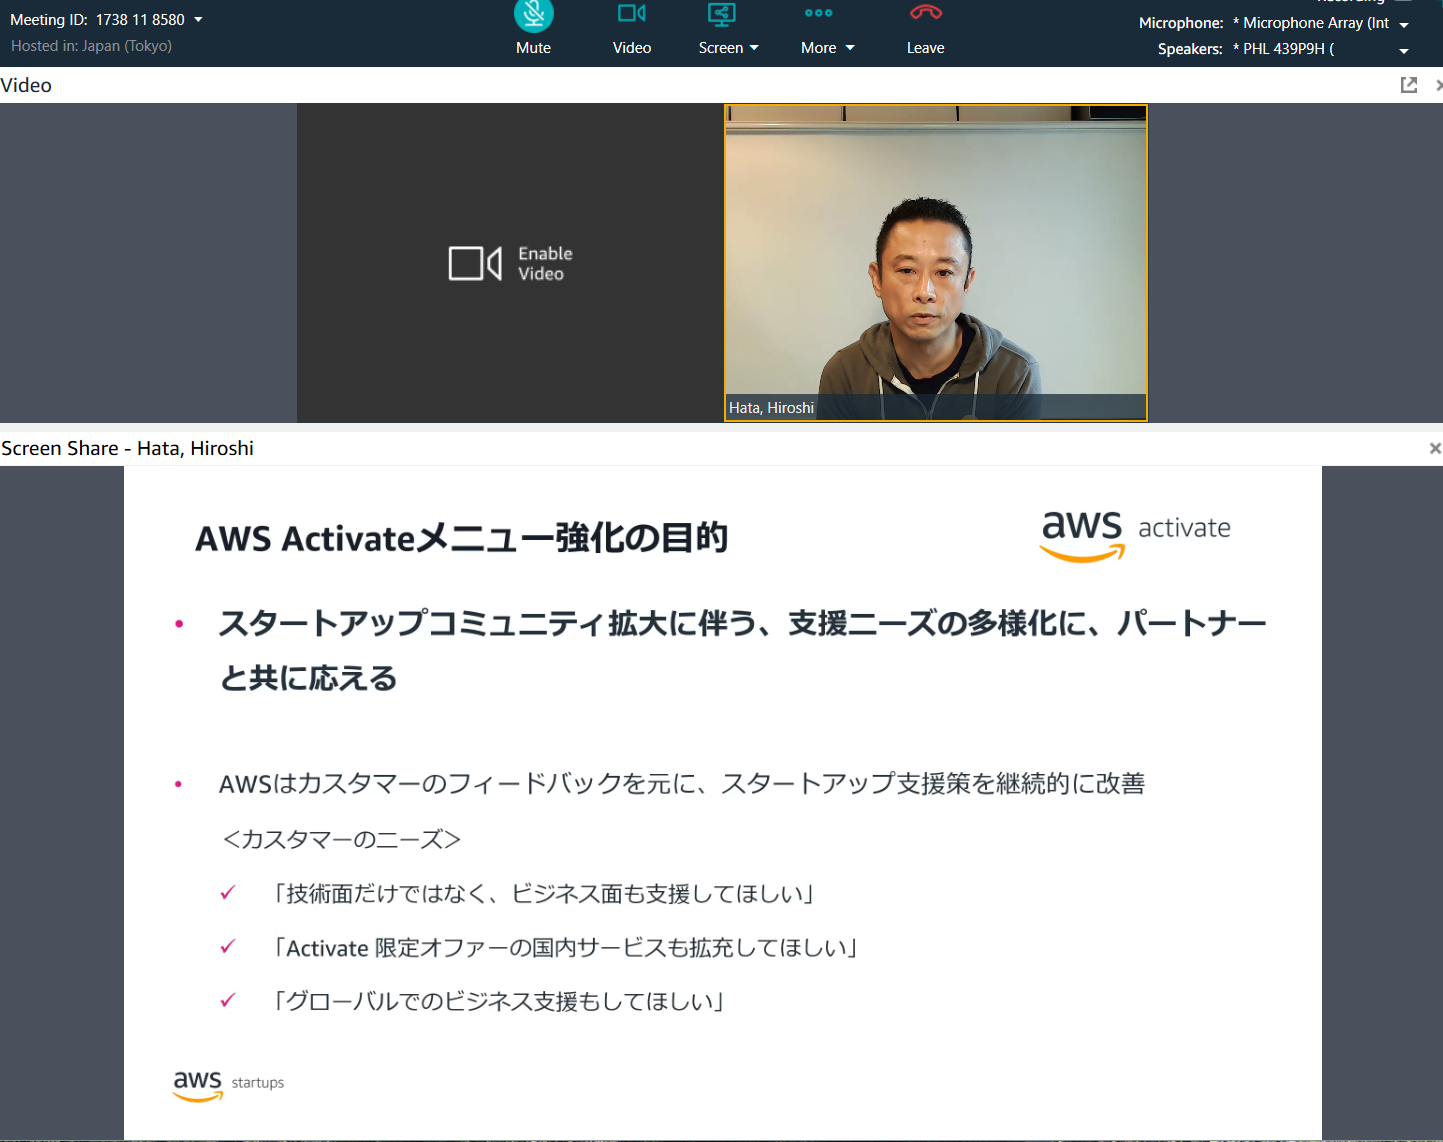Pop out the Video panel into a window

pyautogui.click(x=1409, y=85)
